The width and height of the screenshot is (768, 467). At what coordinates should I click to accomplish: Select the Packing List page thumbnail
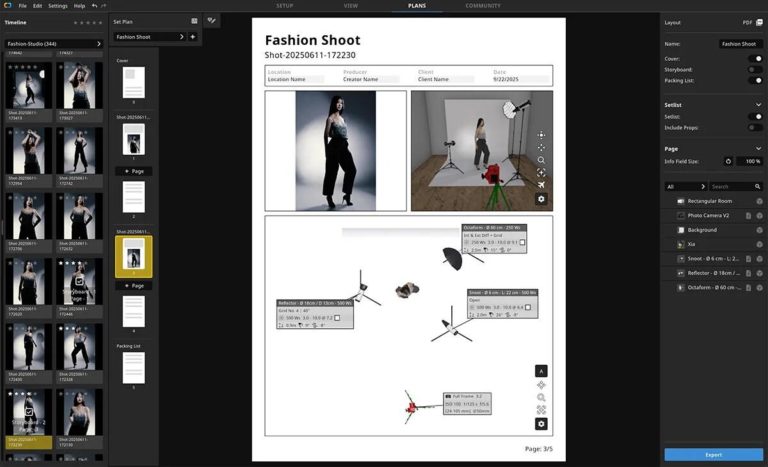pyautogui.click(x=134, y=368)
